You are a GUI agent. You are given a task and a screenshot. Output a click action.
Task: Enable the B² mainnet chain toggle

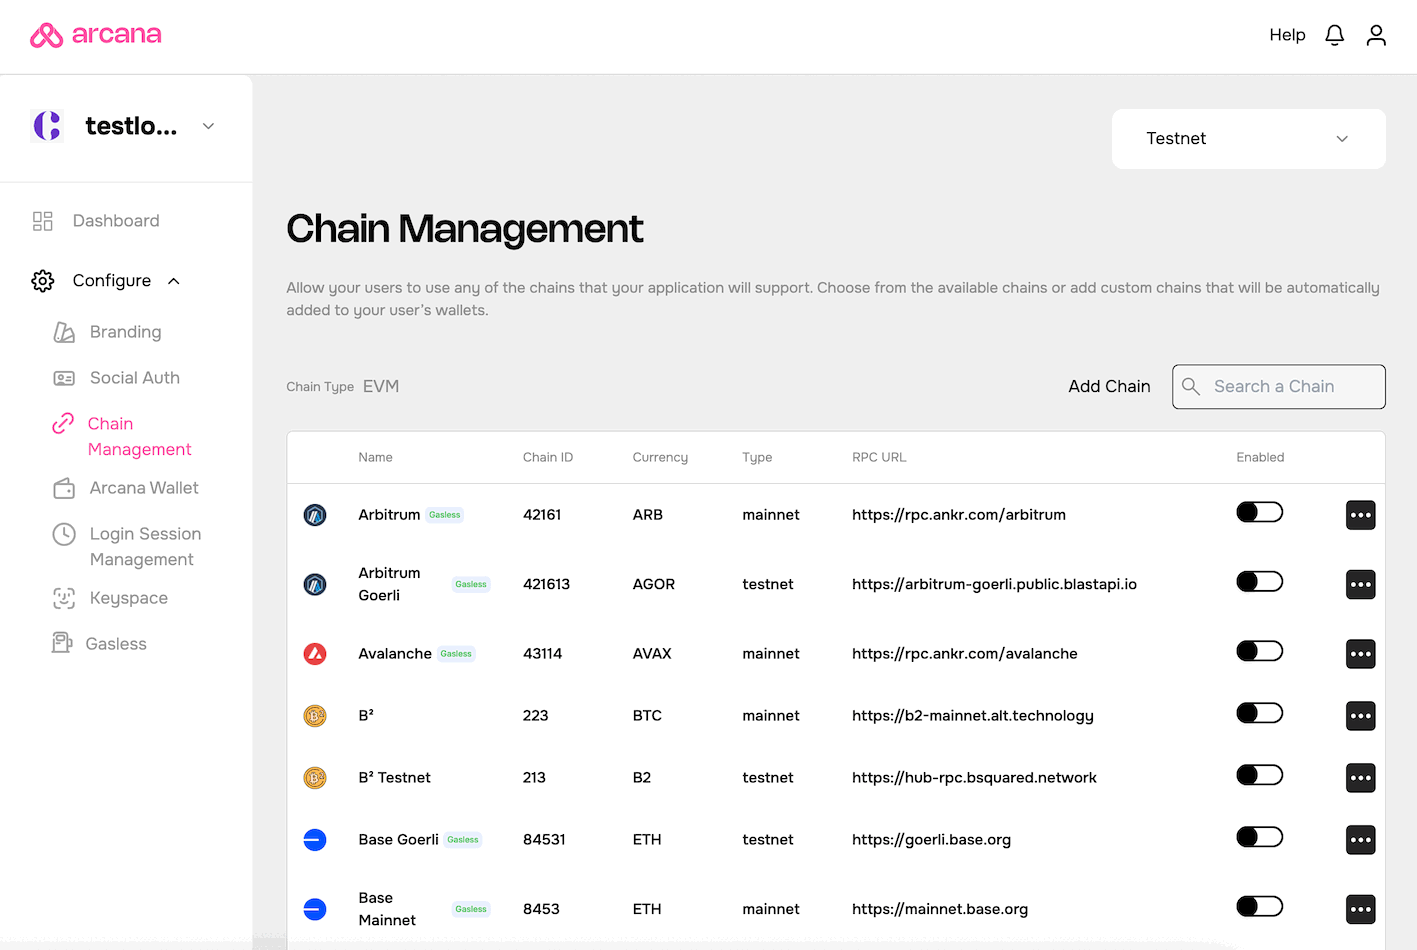click(x=1259, y=713)
